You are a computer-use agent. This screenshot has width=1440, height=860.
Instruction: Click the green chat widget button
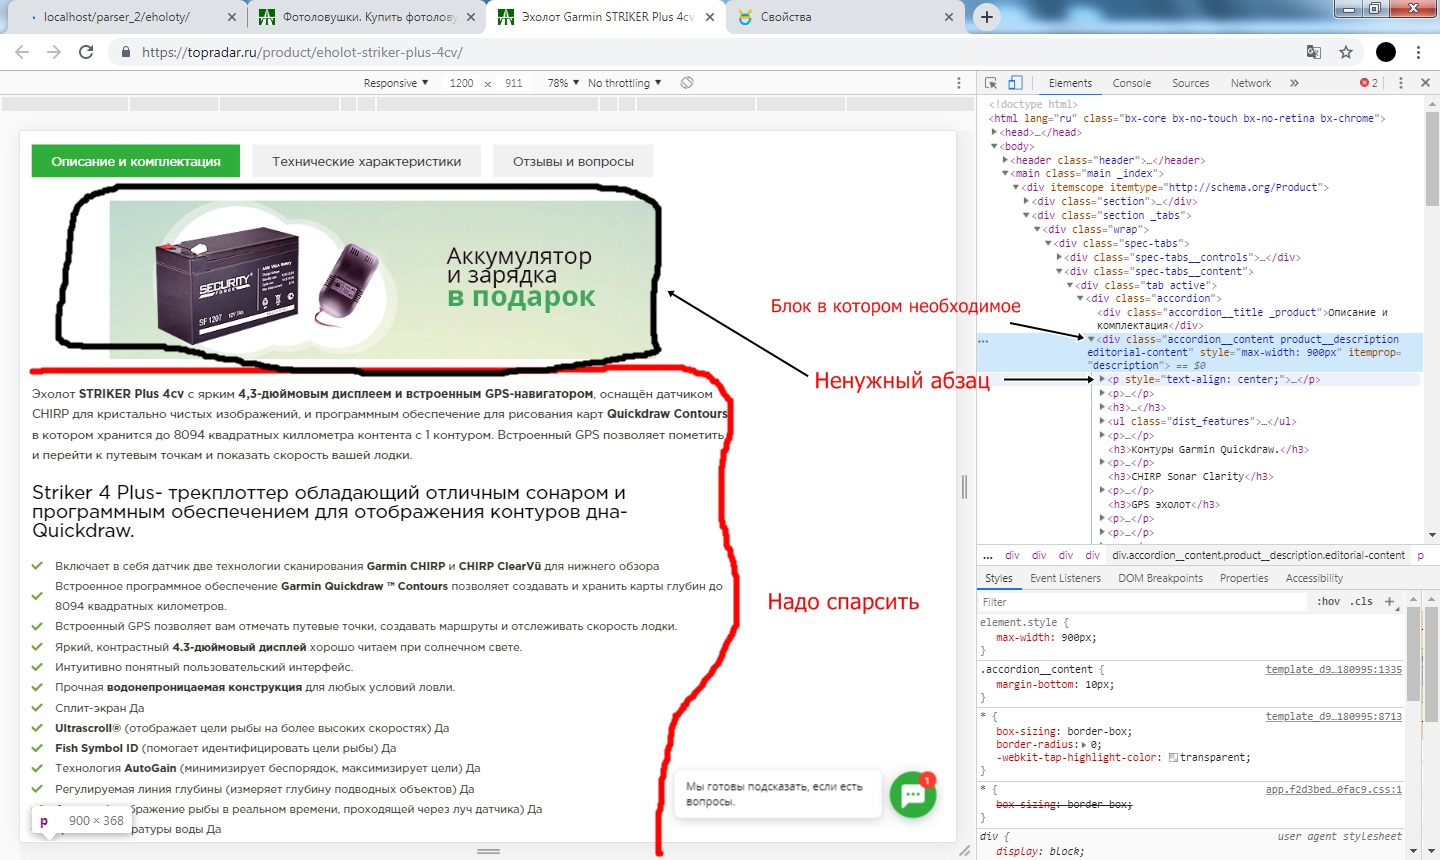(x=913, y=795)
